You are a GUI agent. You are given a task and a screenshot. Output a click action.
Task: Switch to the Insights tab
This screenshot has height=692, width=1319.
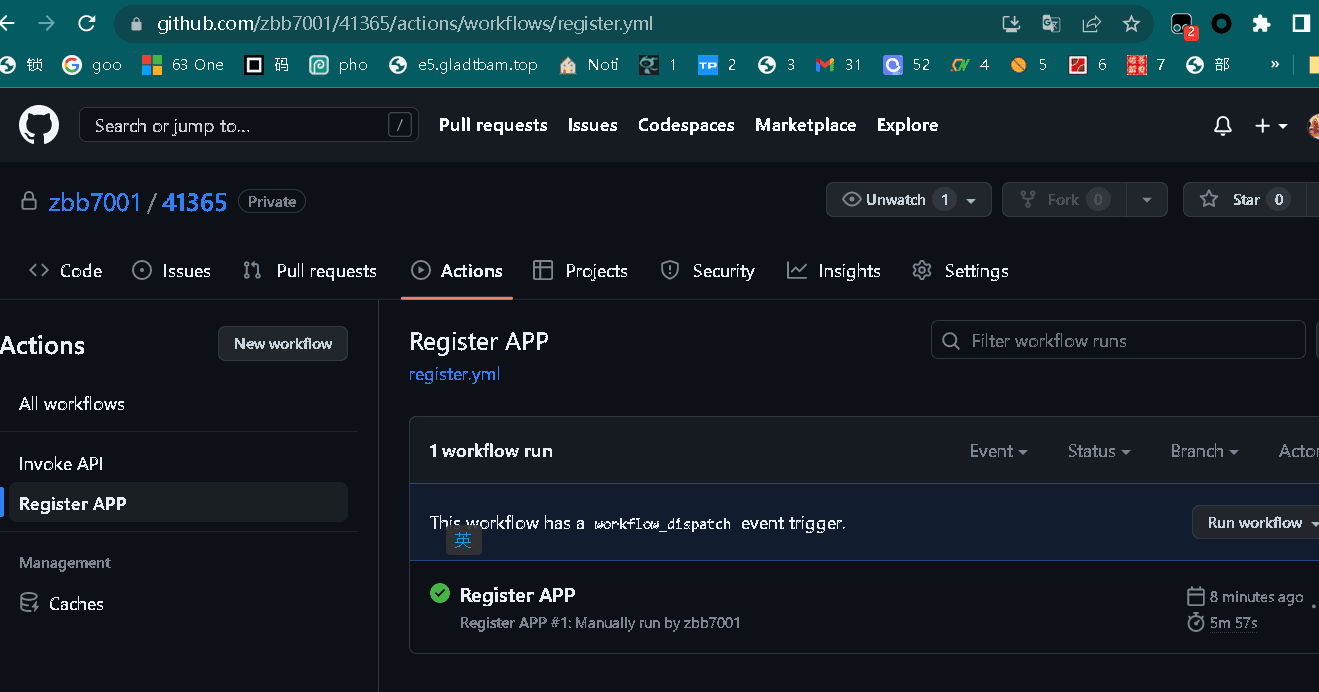click(x=833, y=271)
